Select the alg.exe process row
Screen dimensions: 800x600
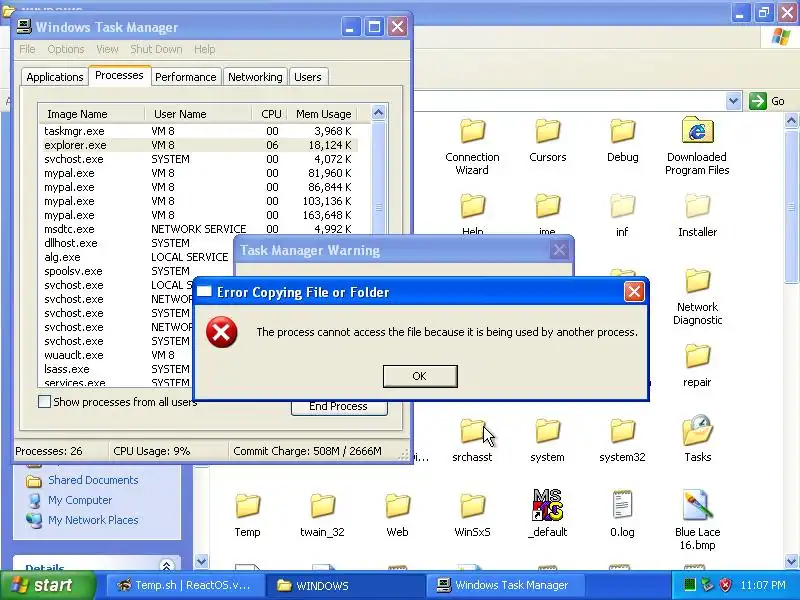pos(137,257)
